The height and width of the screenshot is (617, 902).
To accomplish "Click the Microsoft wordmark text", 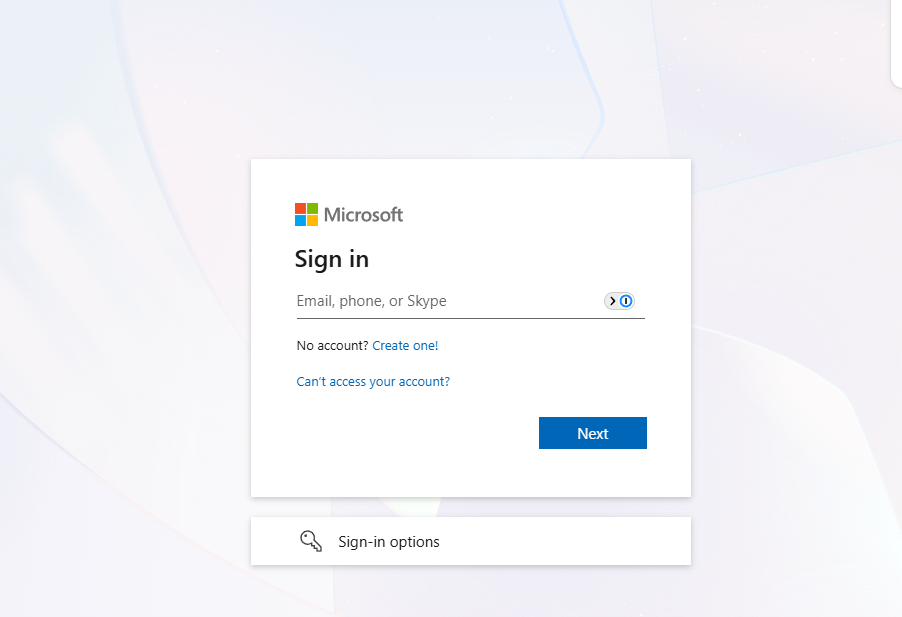I will click(364, 214).
